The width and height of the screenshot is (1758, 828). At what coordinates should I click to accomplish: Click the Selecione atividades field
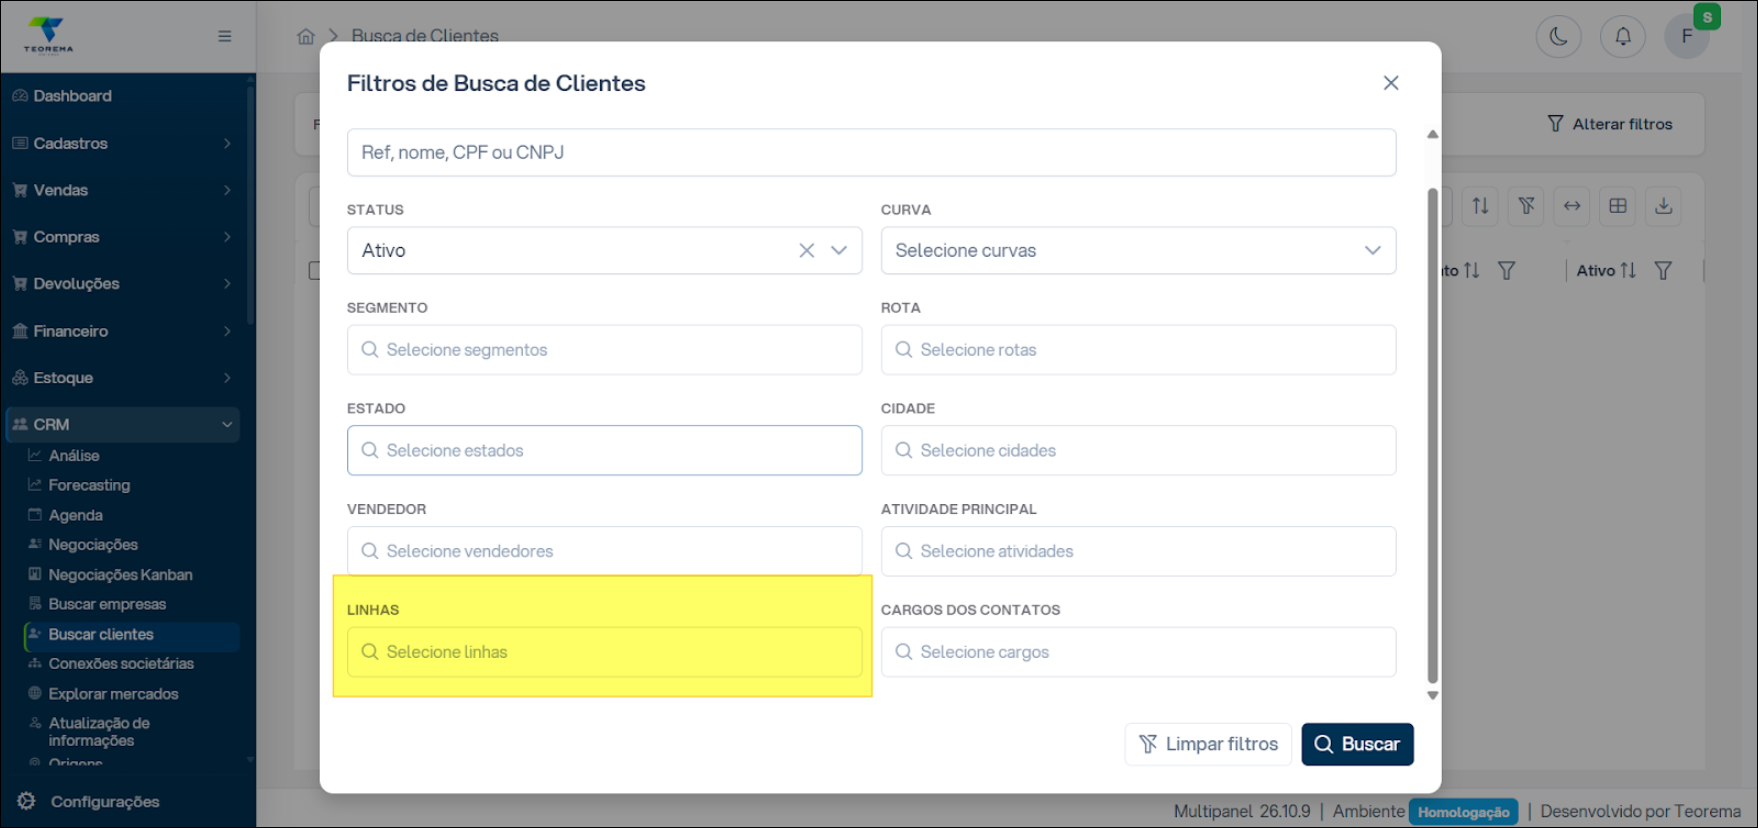pos(1138,551)
